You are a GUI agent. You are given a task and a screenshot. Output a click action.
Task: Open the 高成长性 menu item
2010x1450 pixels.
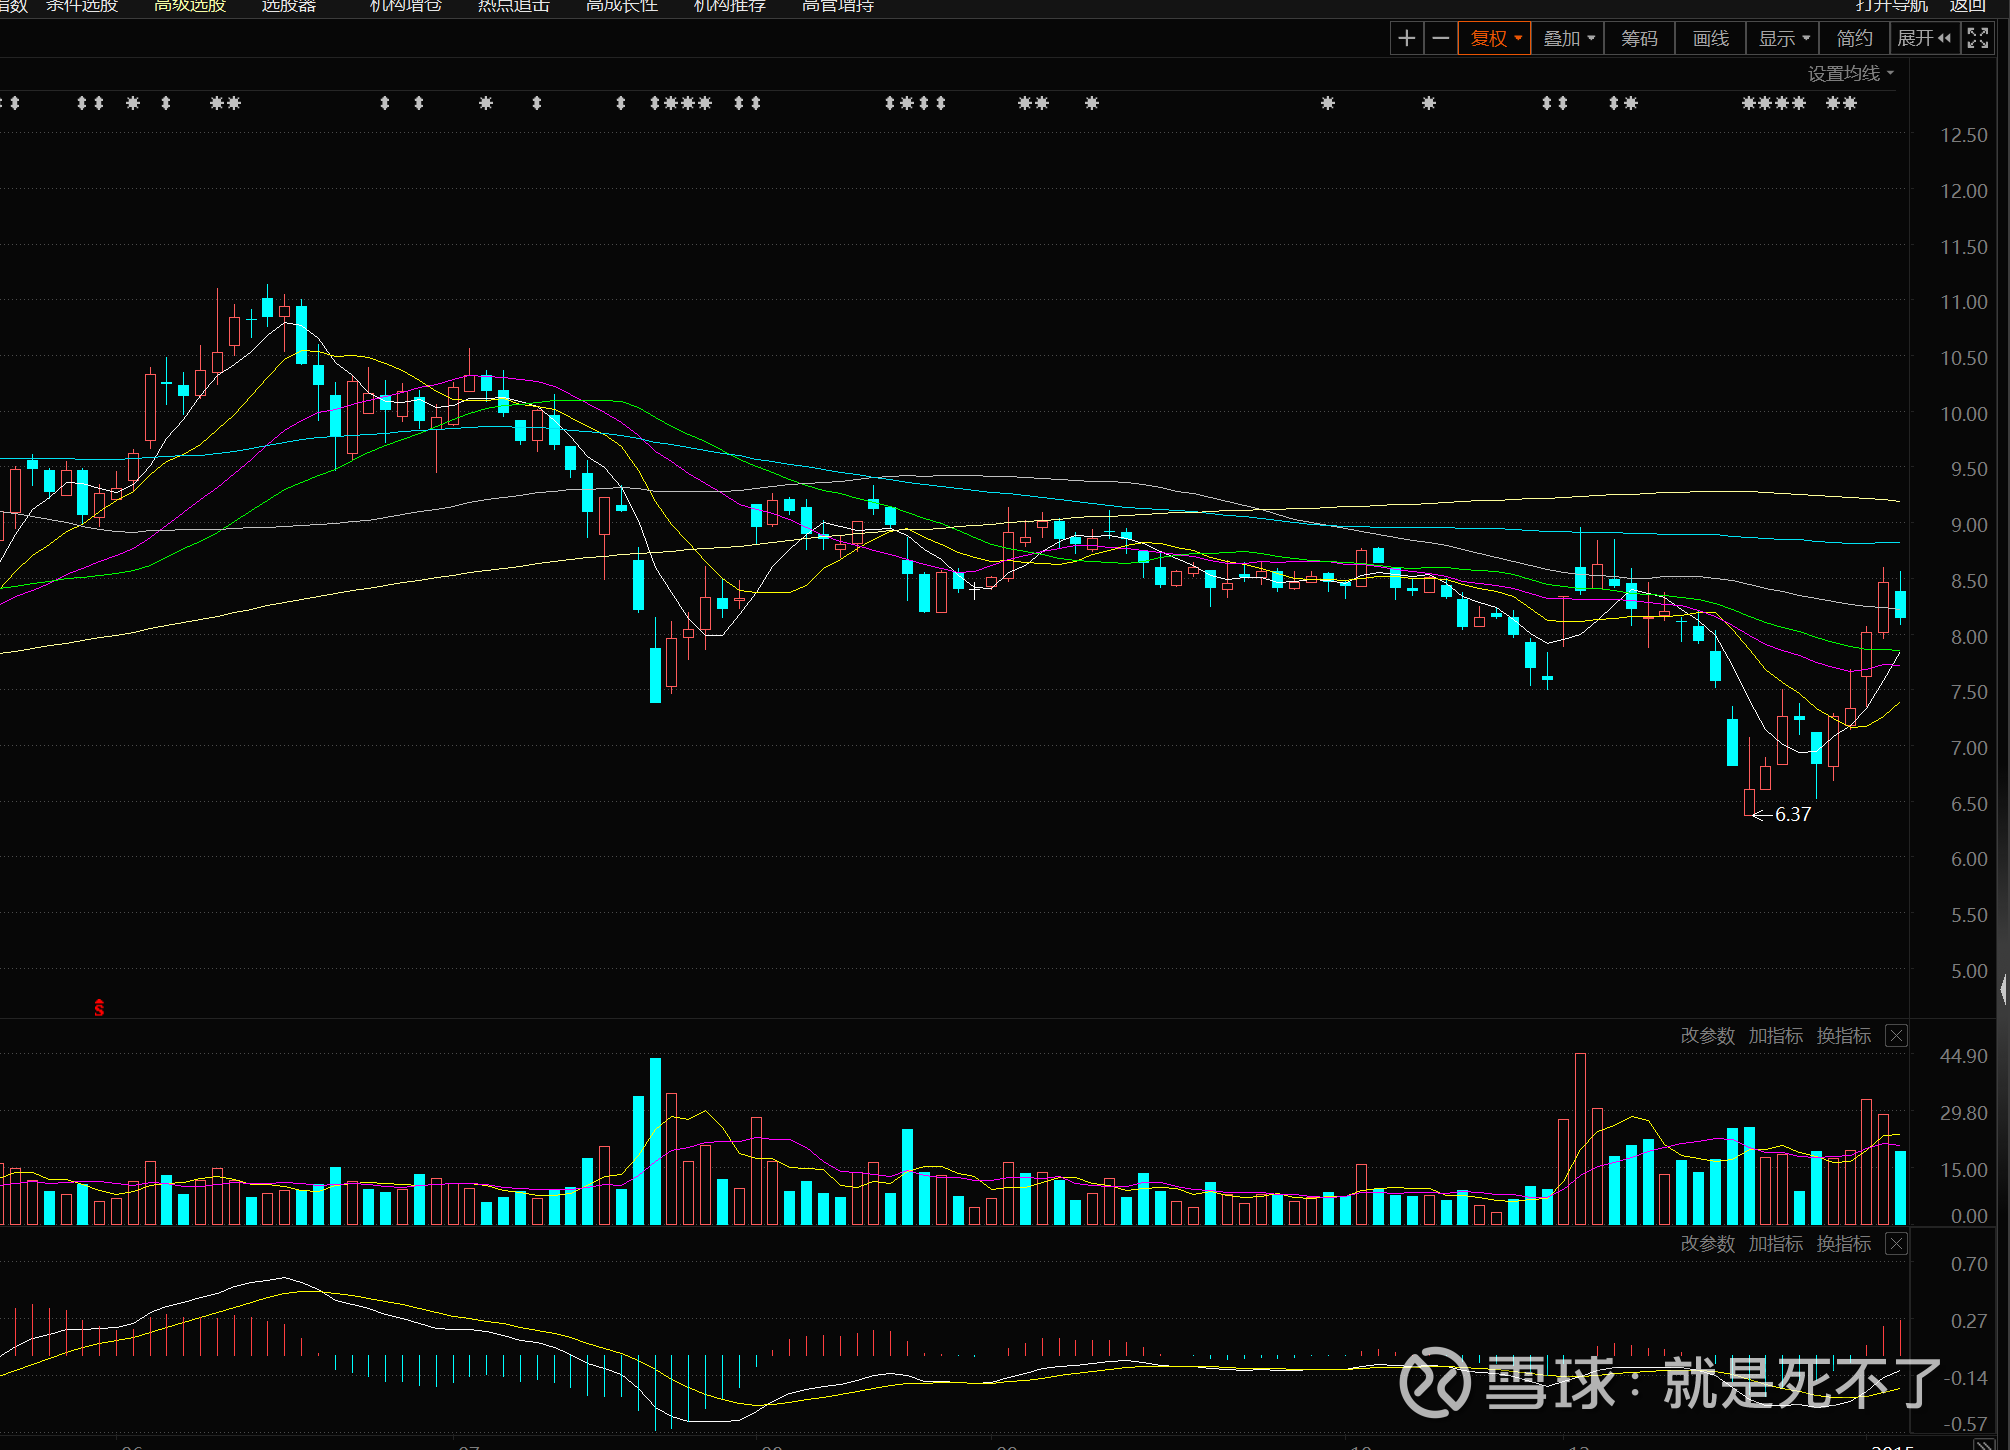click(621, 6)
